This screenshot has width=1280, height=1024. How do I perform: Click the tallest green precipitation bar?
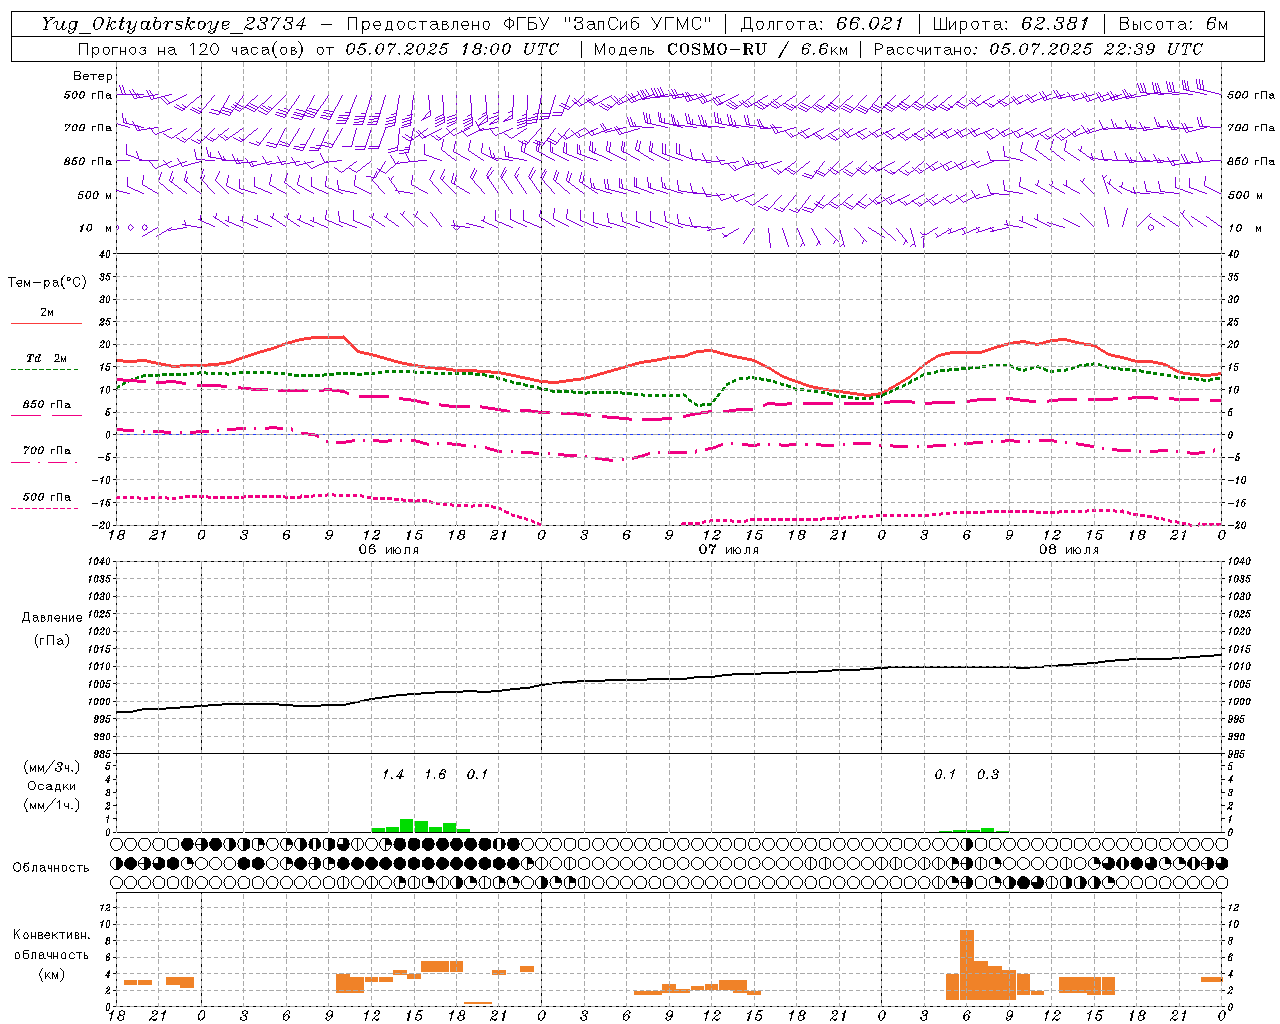point(407,825)
